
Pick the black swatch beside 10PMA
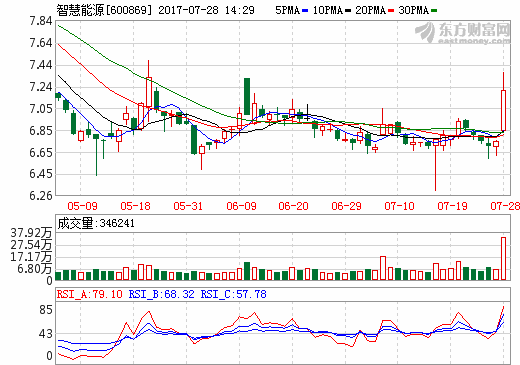pyautogui.click(x=348, y=11)
